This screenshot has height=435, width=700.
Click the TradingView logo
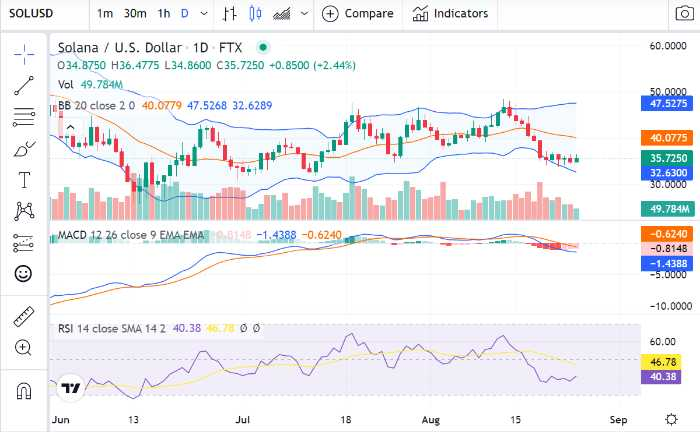(x=71, y=388)
